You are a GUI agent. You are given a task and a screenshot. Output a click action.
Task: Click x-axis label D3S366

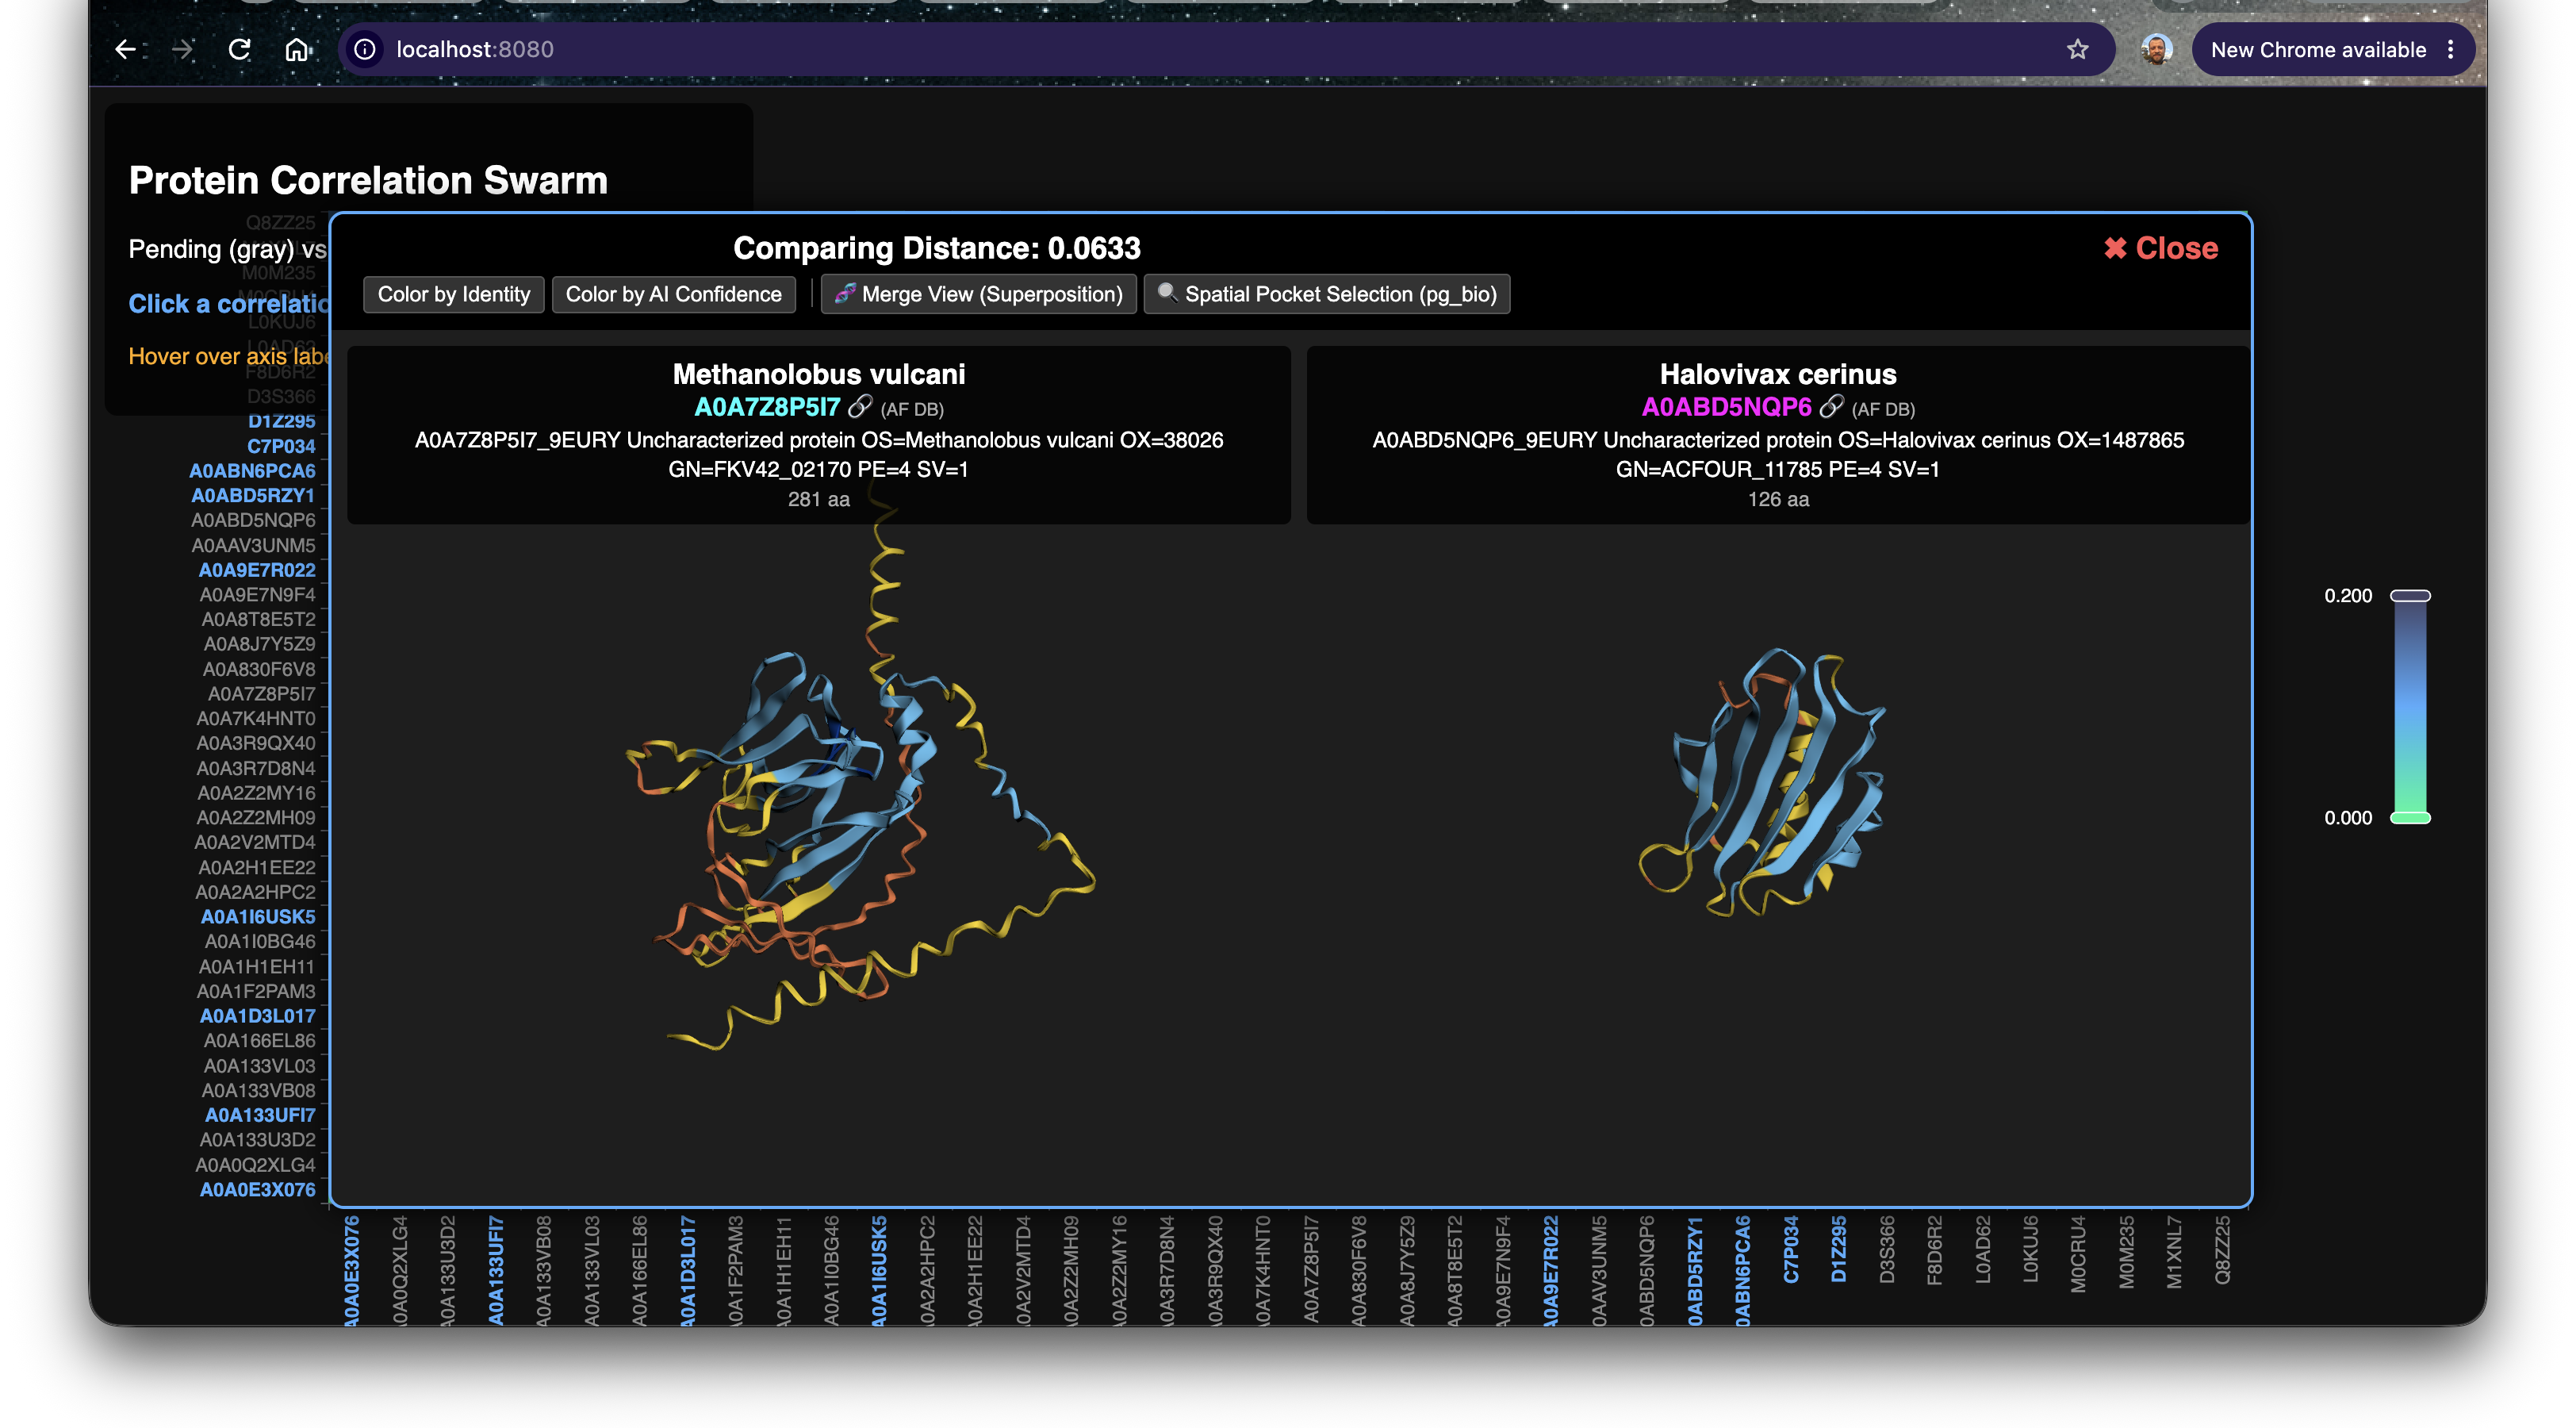tap(1886, 1249)
